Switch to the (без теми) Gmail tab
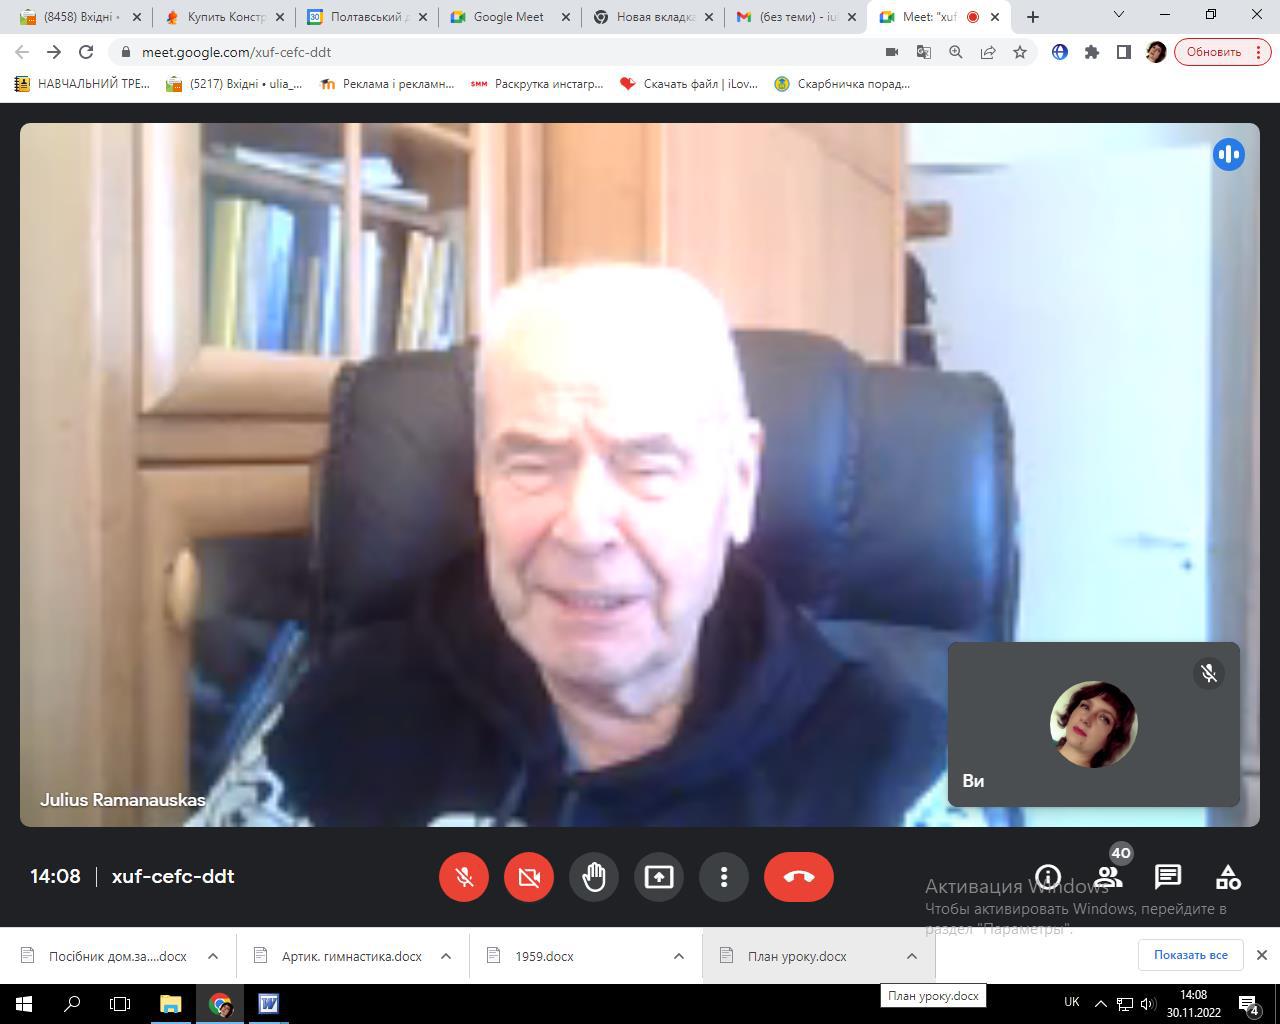 coord(795,17)
